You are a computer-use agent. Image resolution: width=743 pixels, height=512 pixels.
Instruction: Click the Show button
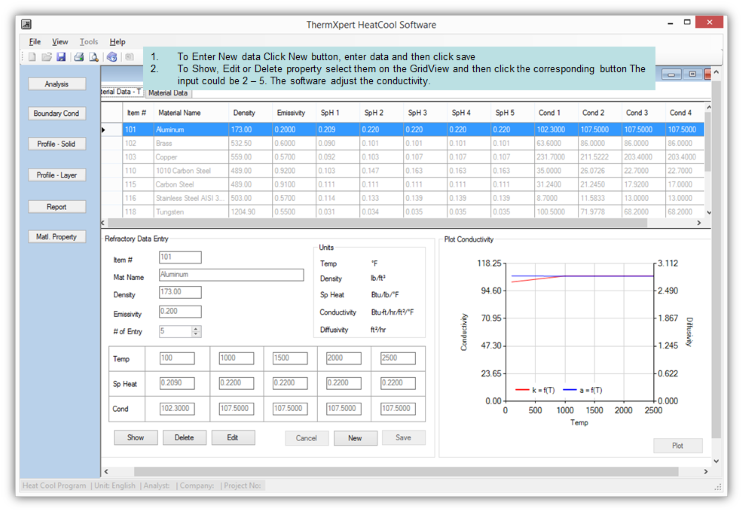136,438
